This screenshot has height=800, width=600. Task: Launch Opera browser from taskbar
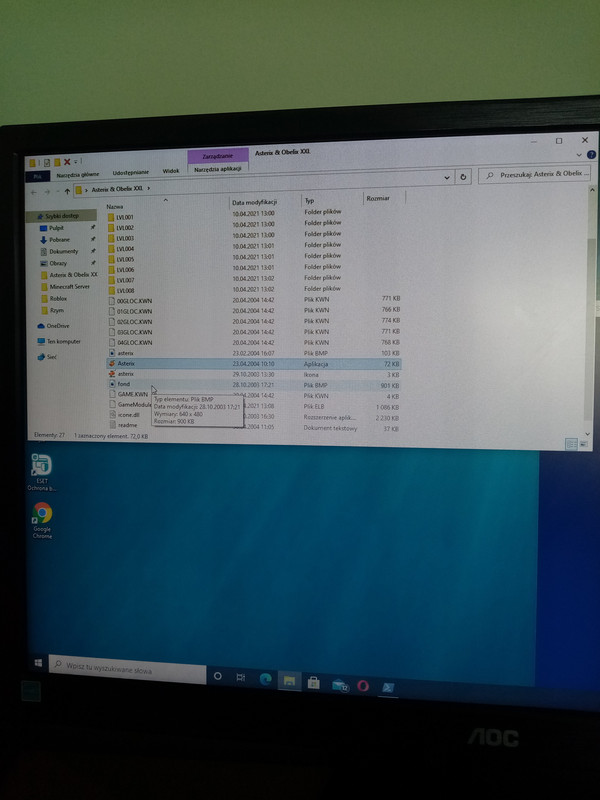363,685
